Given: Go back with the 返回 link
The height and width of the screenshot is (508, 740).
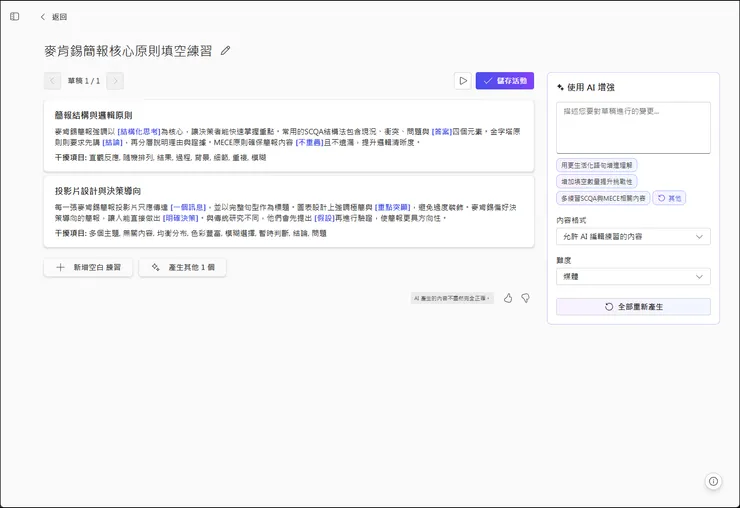Looking at the screenshot, I should (x=54, y=17).
